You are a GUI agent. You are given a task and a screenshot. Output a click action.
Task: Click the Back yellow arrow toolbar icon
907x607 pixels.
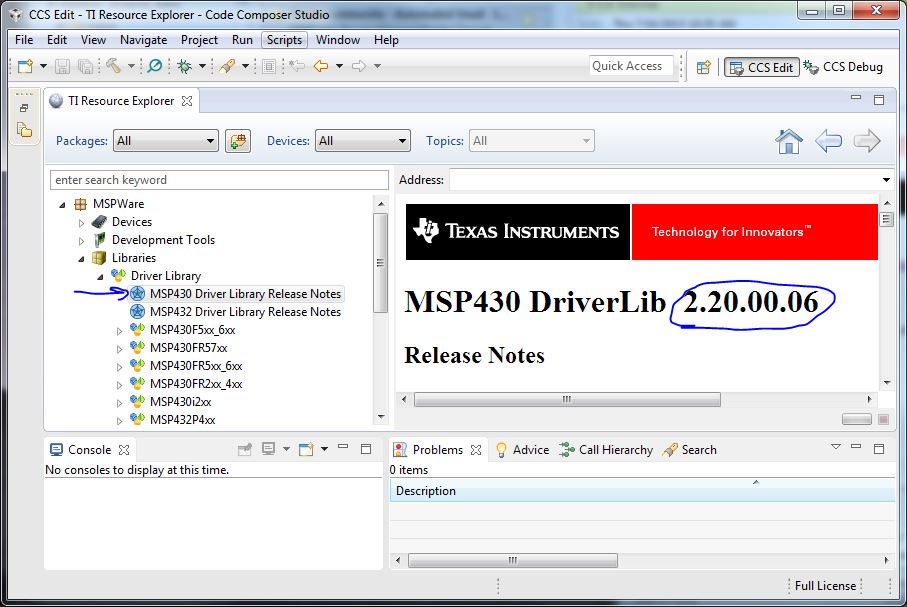(321, 66)
